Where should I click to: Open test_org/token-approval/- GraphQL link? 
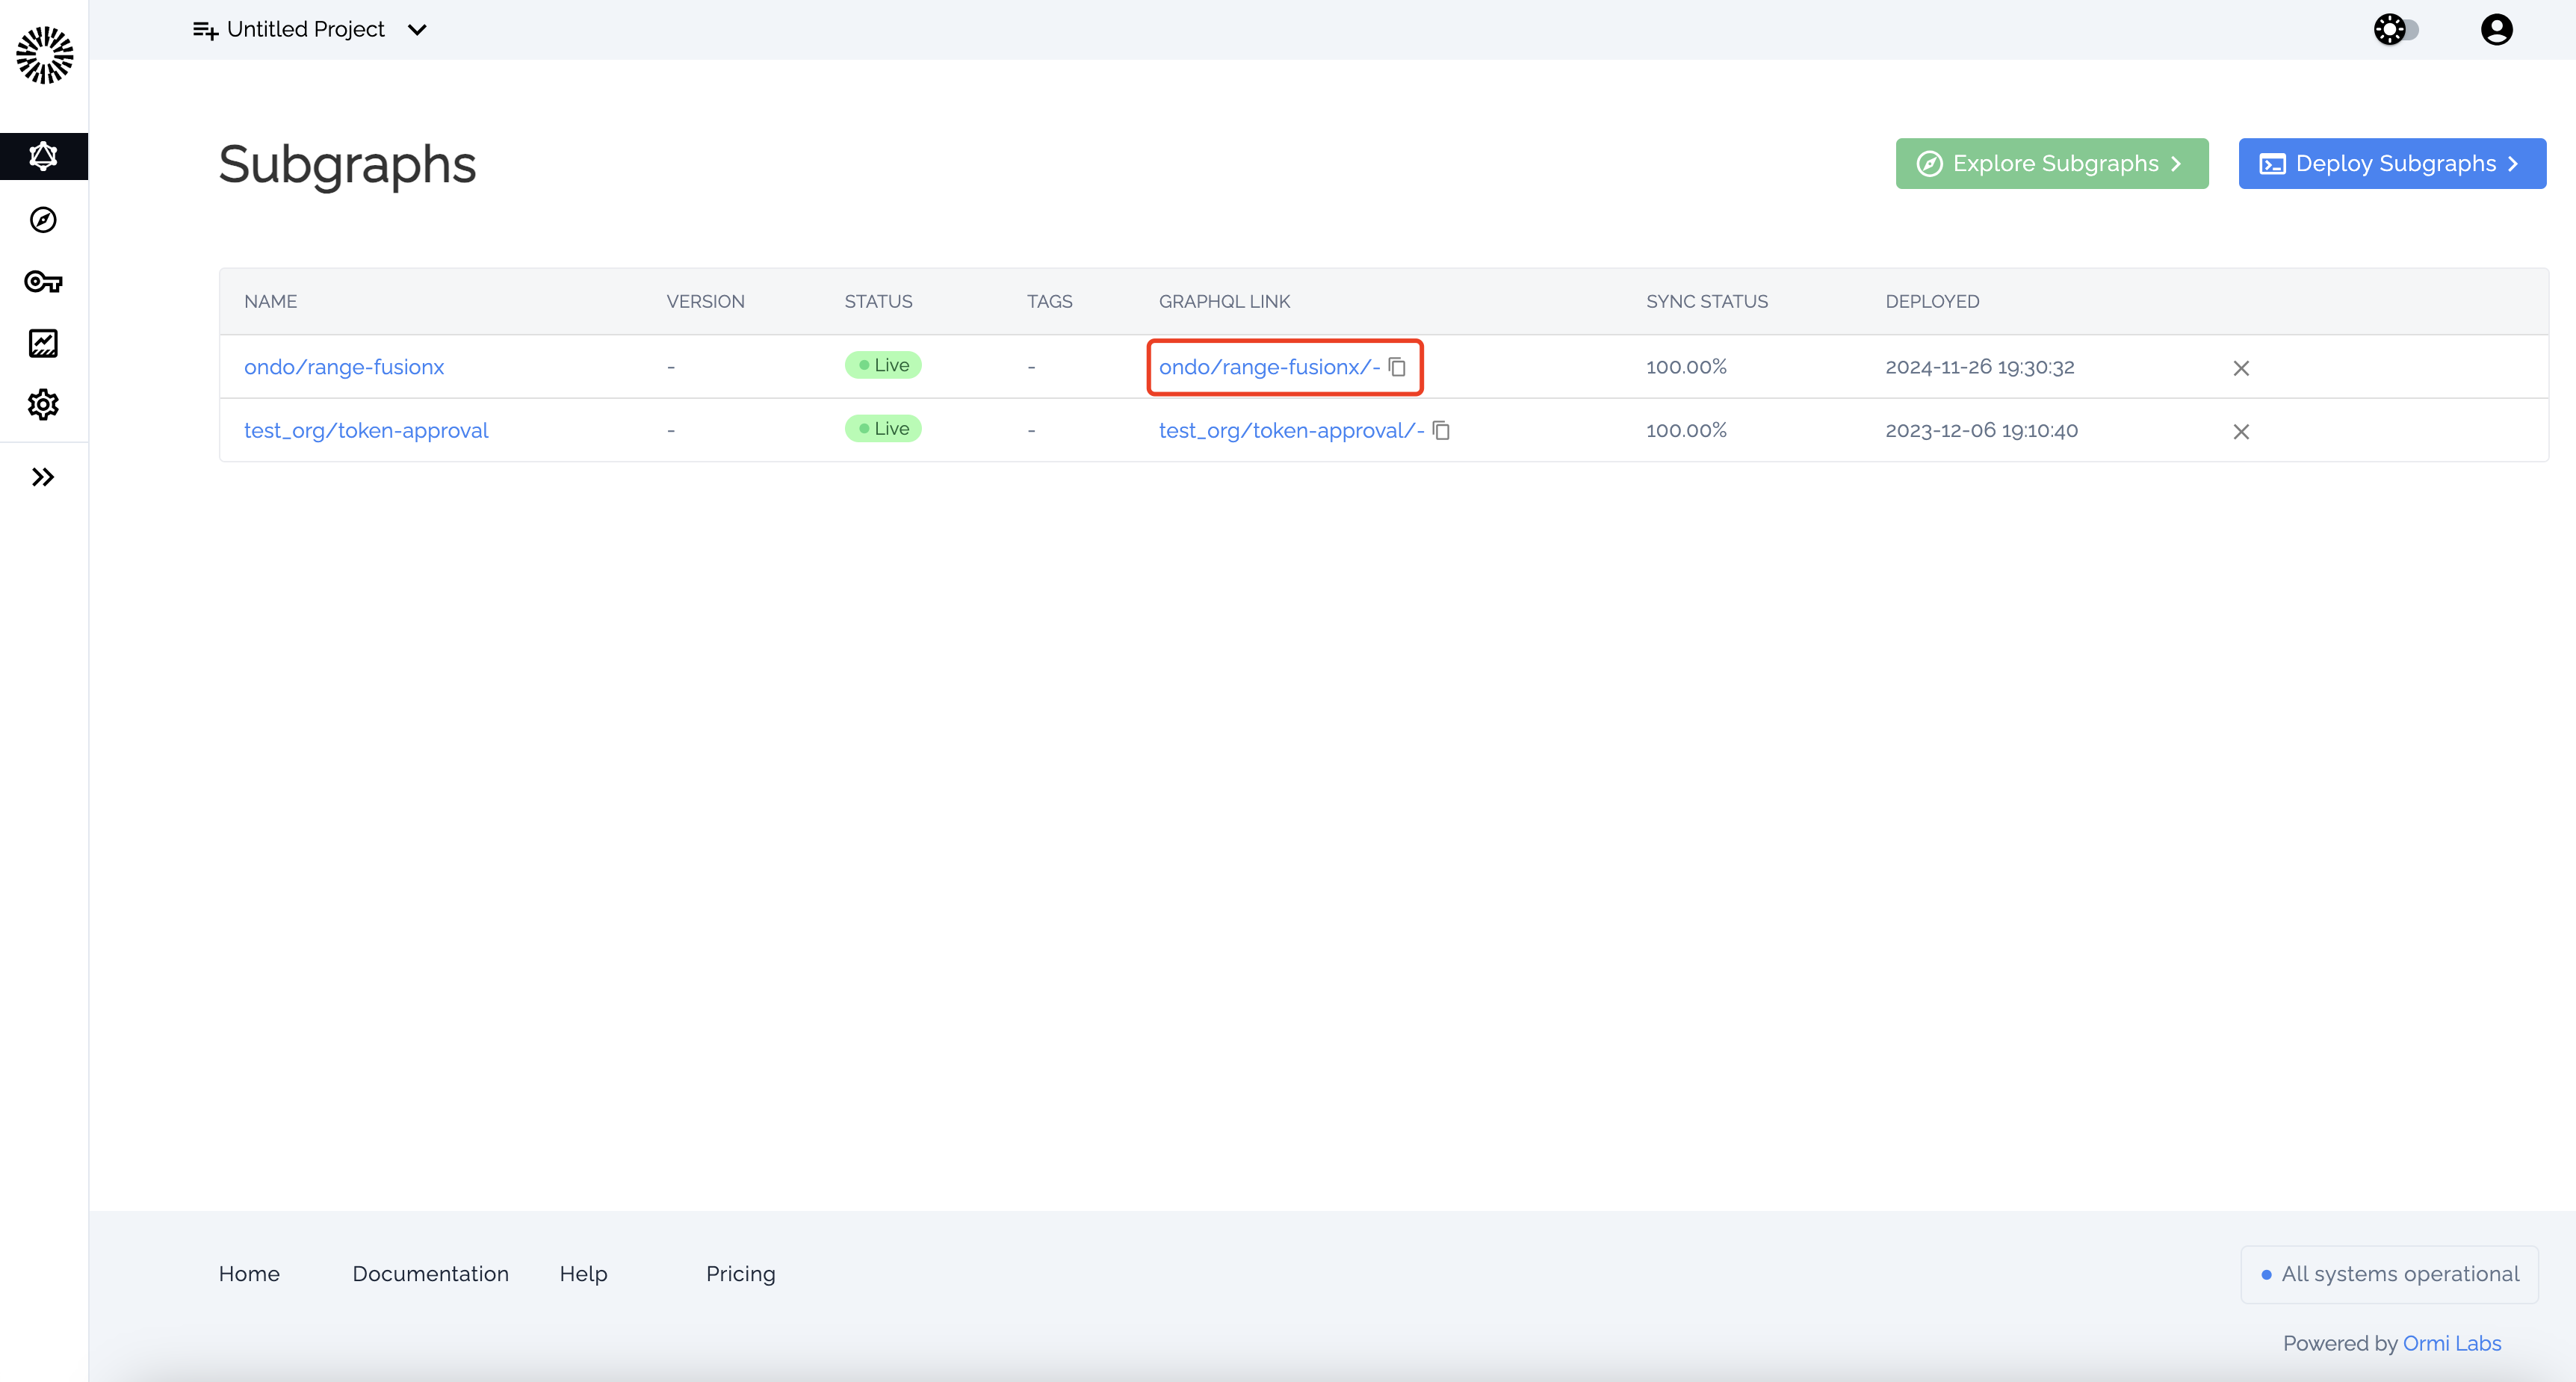pyautogui.click(x=1291, y=430)
